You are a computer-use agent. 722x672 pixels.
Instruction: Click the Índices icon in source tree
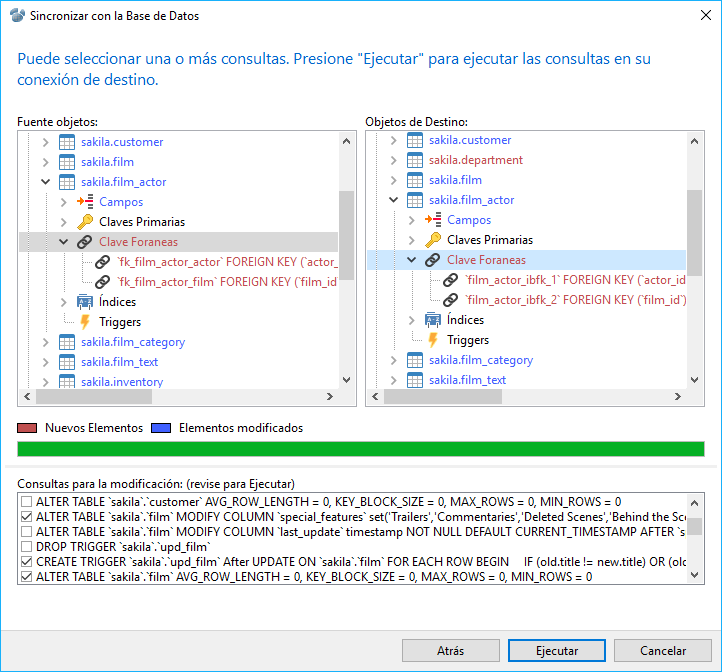click(x=85, y=302)
